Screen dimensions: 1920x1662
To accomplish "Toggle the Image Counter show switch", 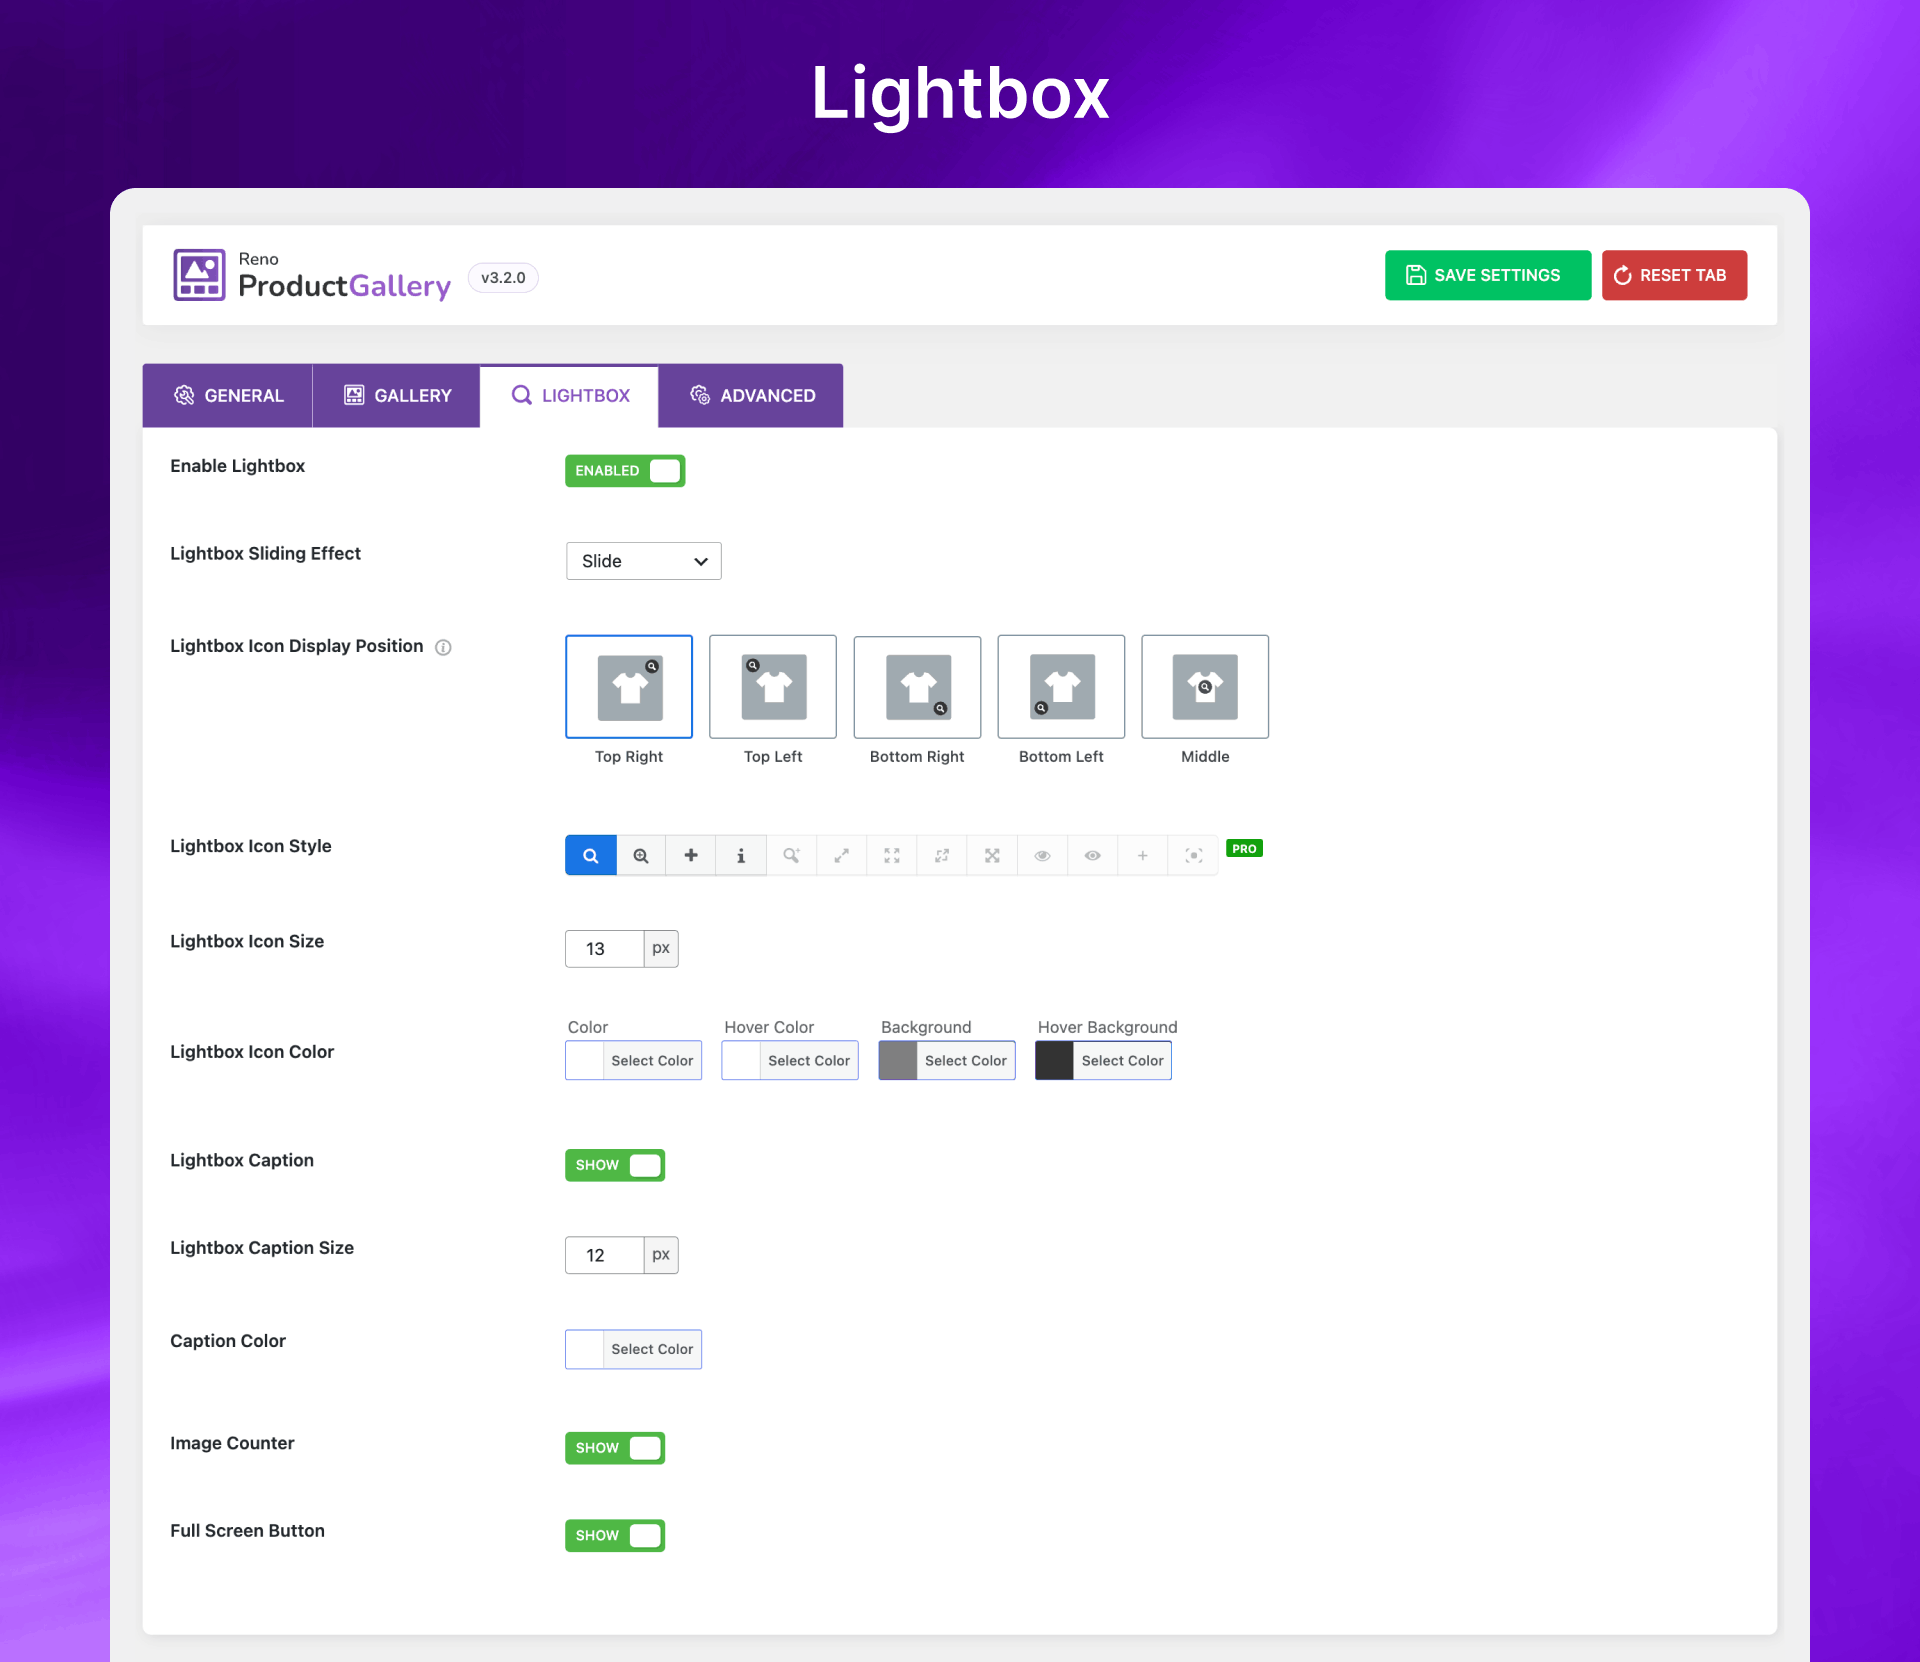I will (615, 1448).
